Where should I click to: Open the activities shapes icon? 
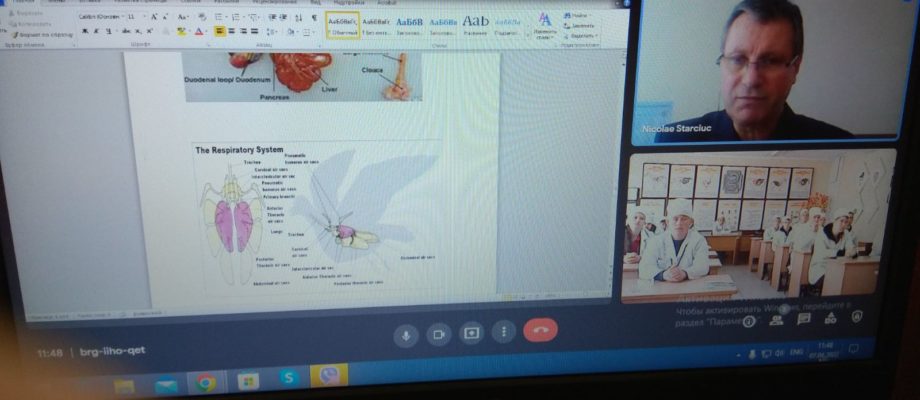[830, 318]
